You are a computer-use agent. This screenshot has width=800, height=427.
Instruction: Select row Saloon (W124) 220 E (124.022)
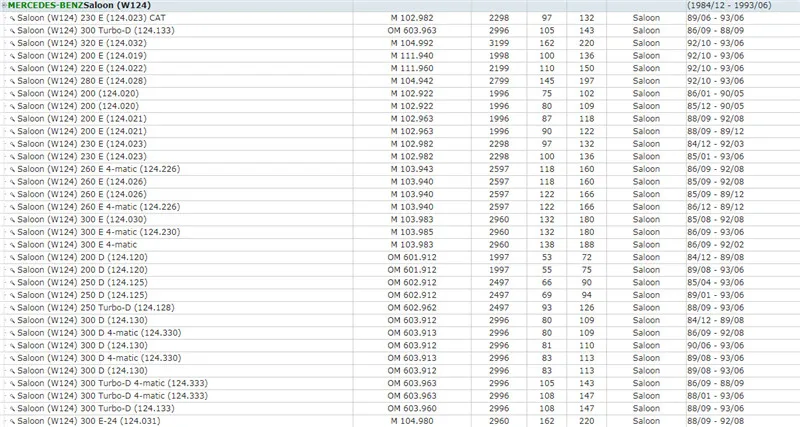pyautogui.click(x=400, y=68)
